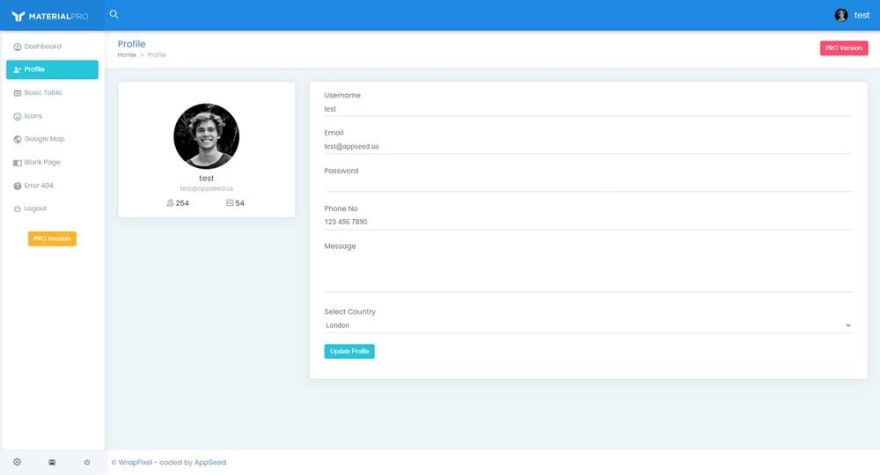Image resolution: width=880 pixels, height=475 pixels.
Task: Click into the Password input field
Action: [588, 184]
